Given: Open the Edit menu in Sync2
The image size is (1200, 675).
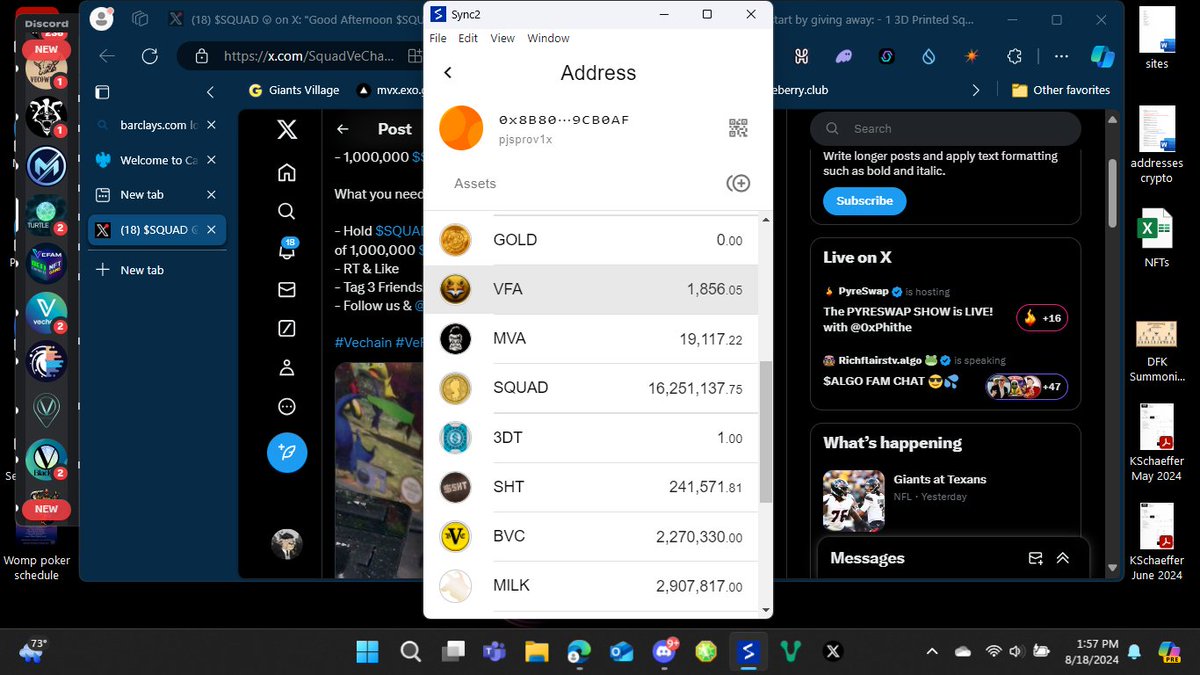Looking at the screenshot, I should click(468, 38).
